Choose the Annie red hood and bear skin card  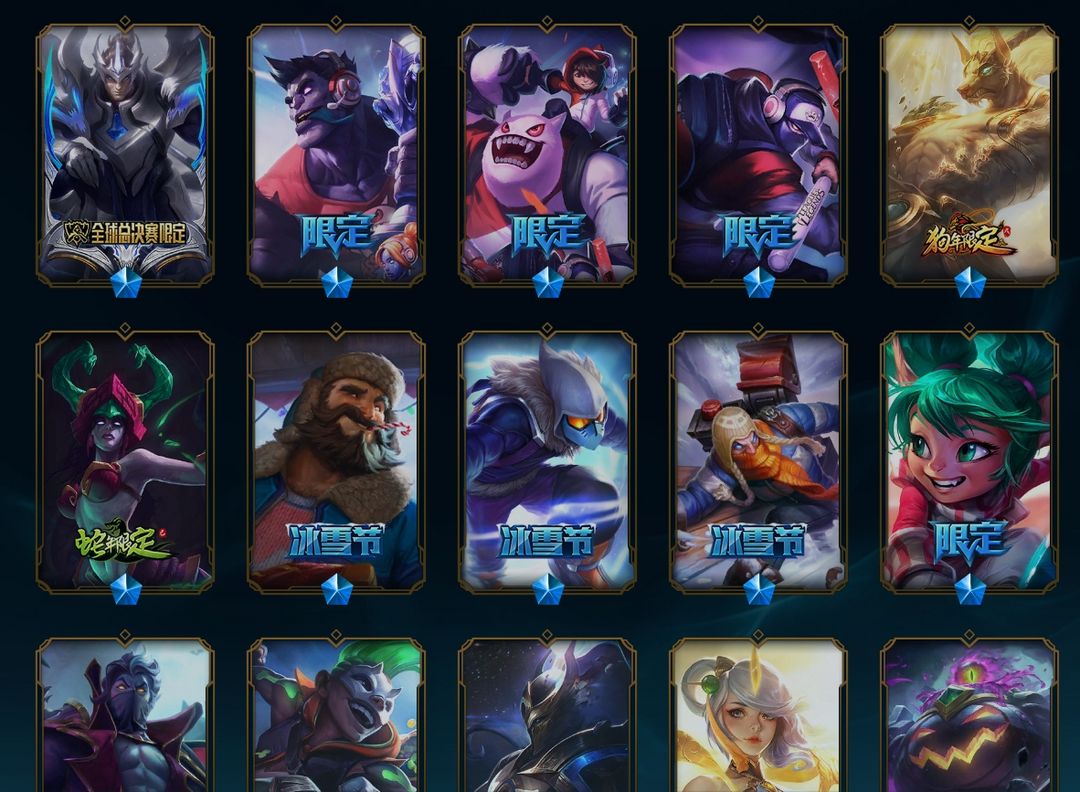pos(547,156)
